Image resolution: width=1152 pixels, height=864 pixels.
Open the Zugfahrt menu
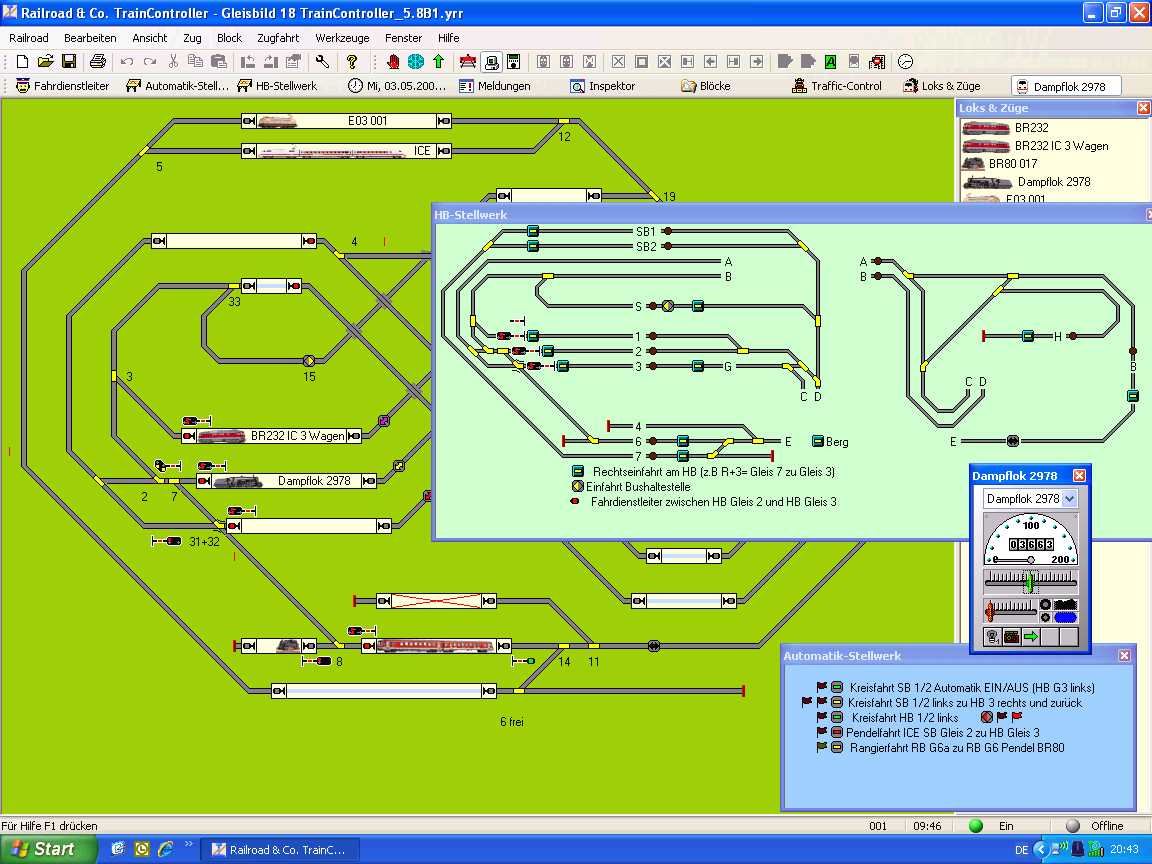click(278, 38)
